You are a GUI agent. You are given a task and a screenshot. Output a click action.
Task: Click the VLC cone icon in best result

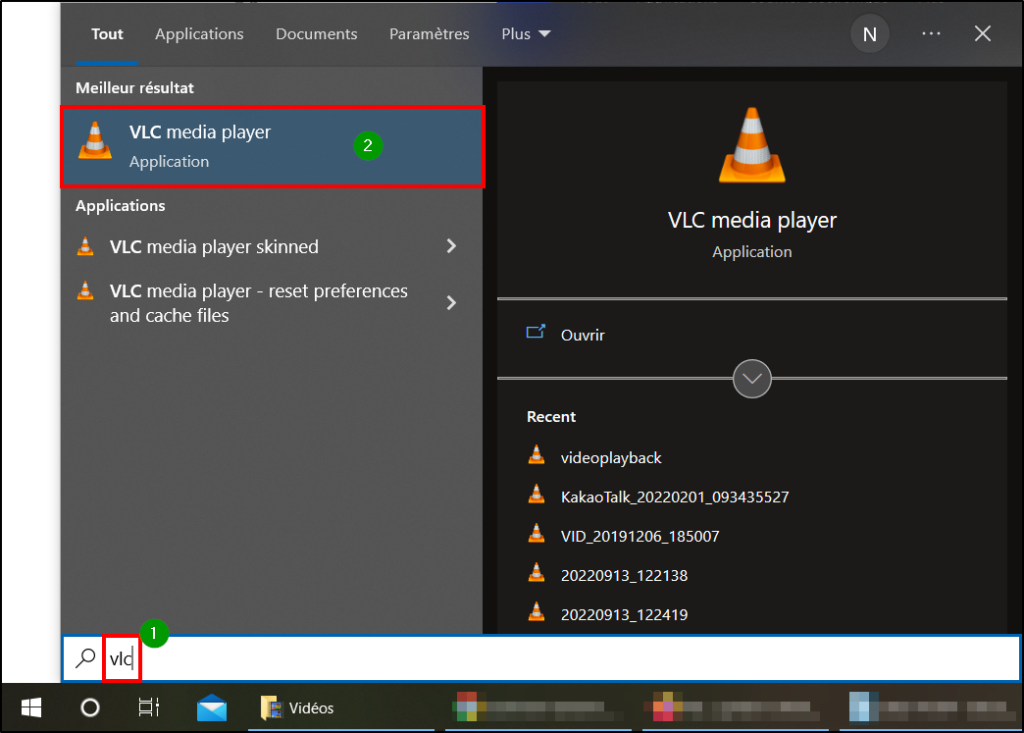coord(95,140)
